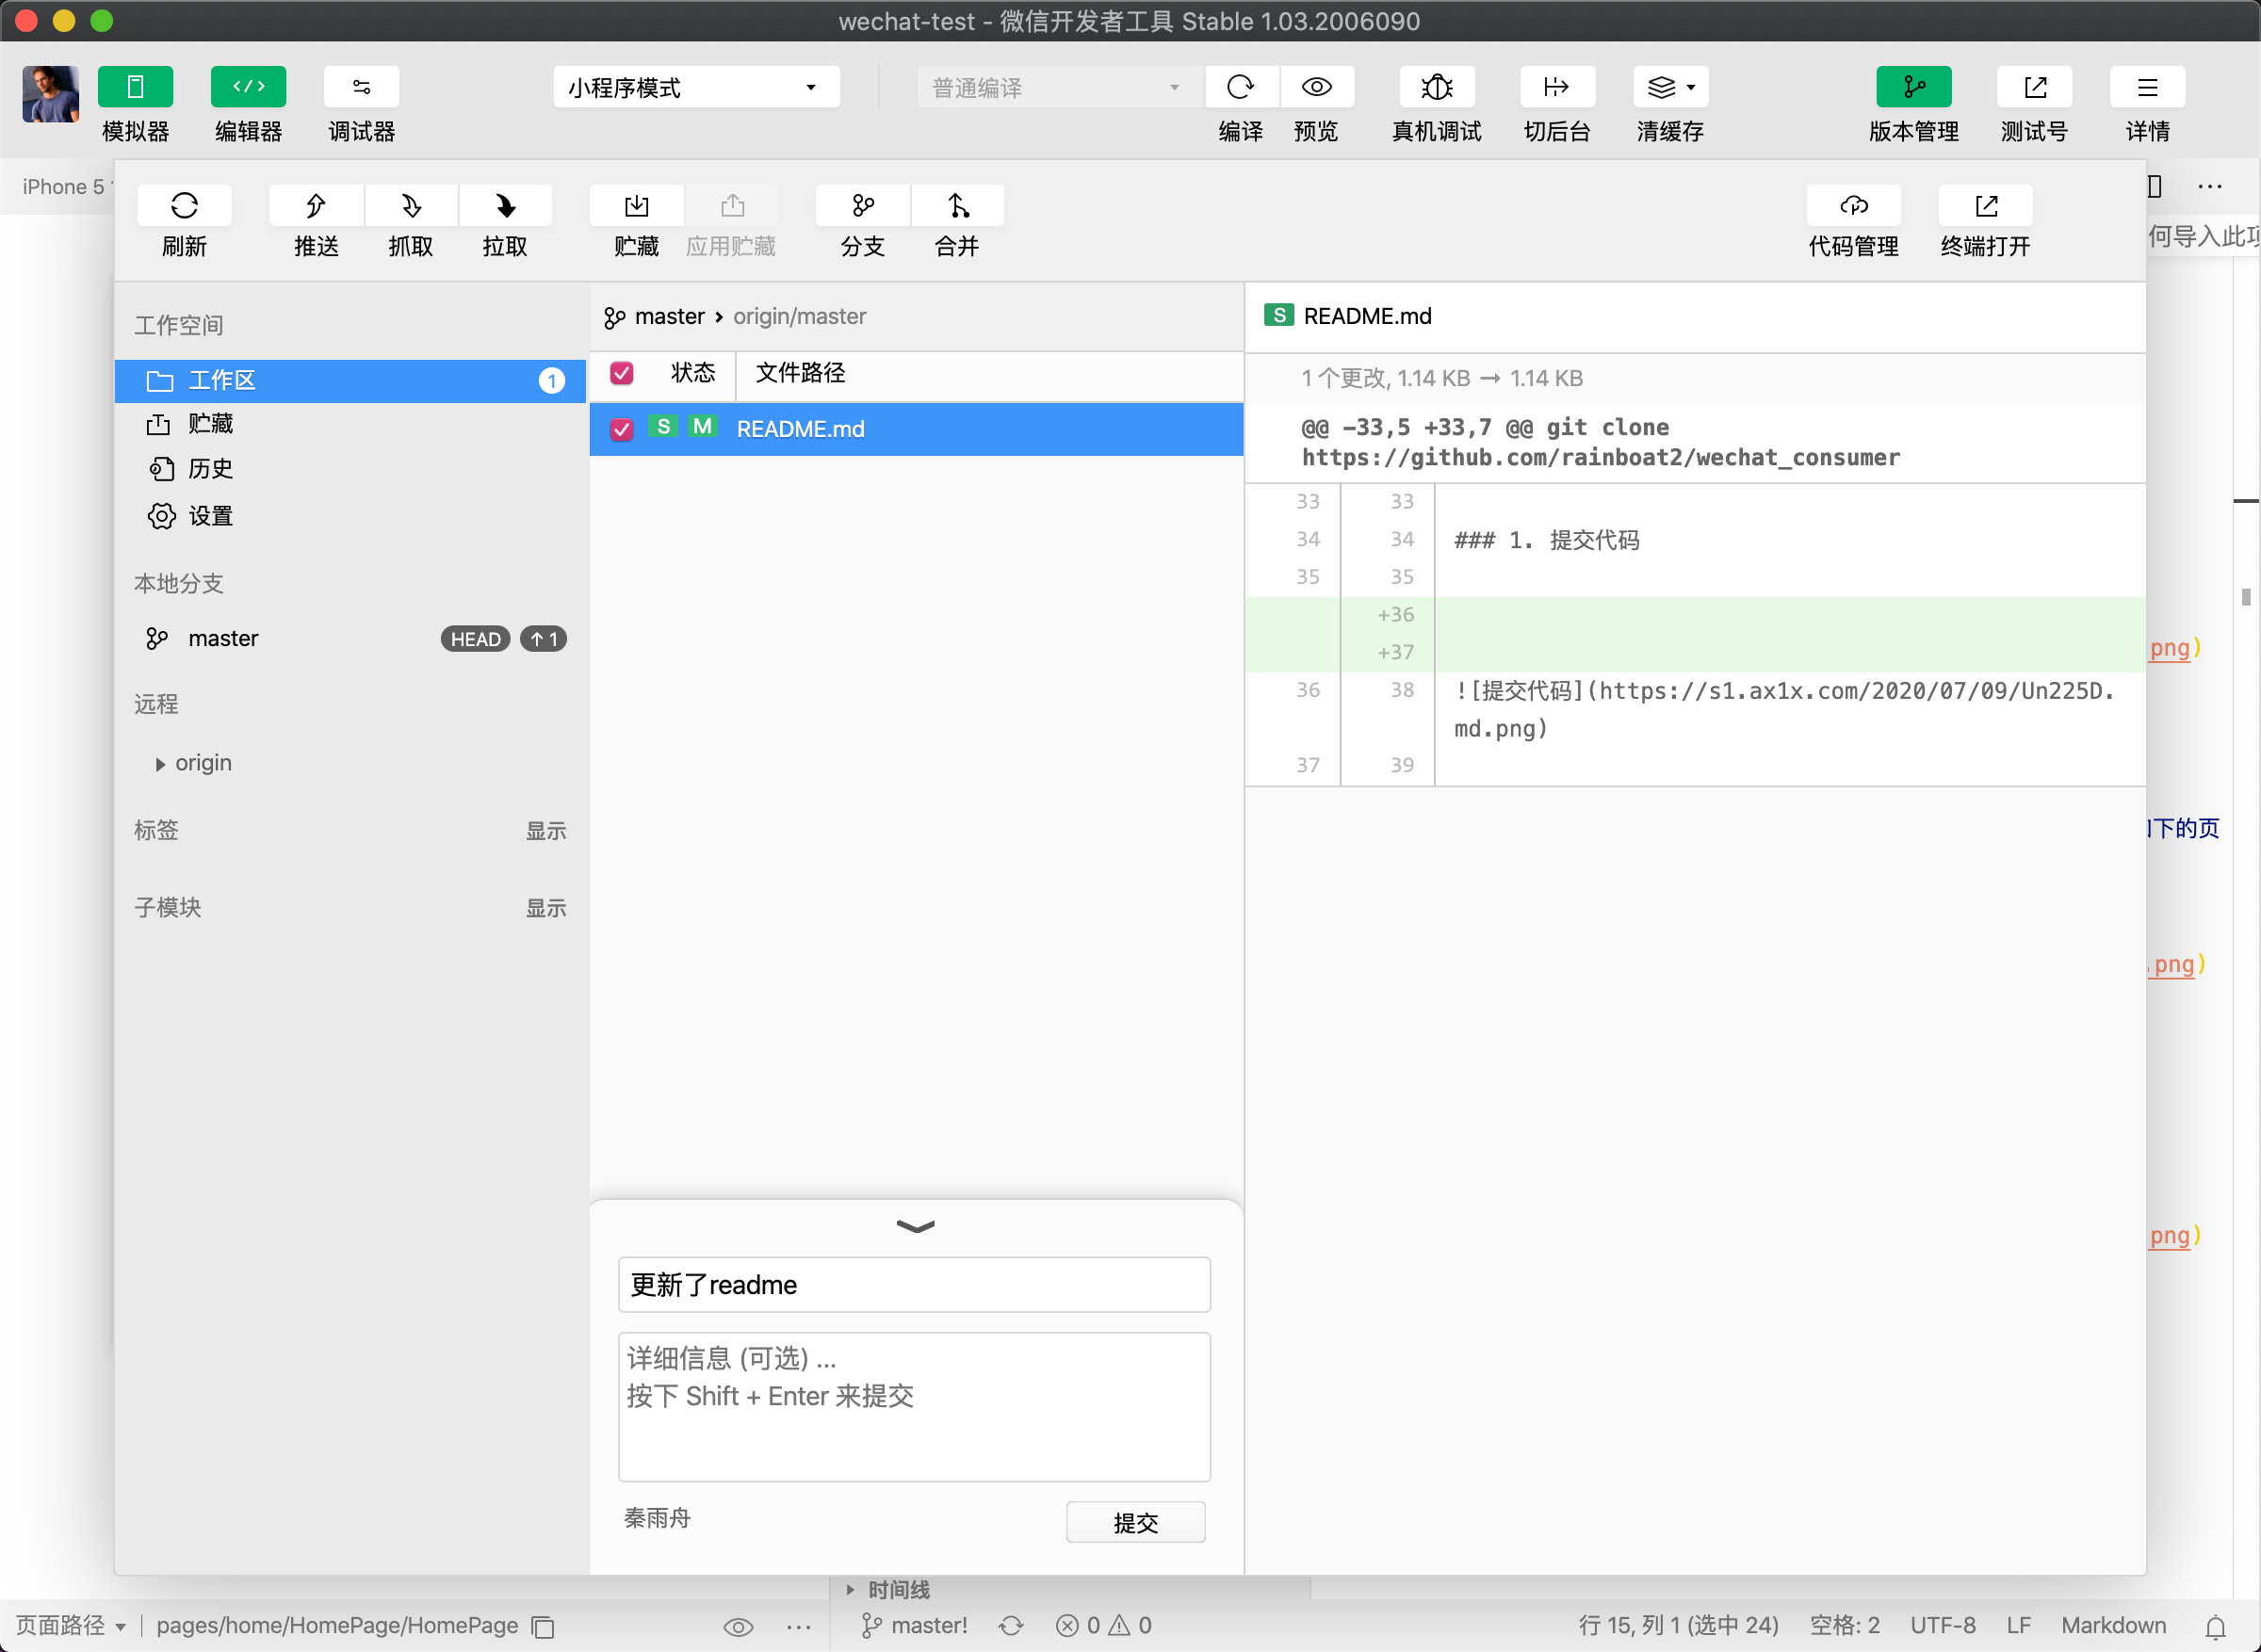Click the 文件路径 column header
This screenshot has height=1652, width=2261.
tap(801, 374)
